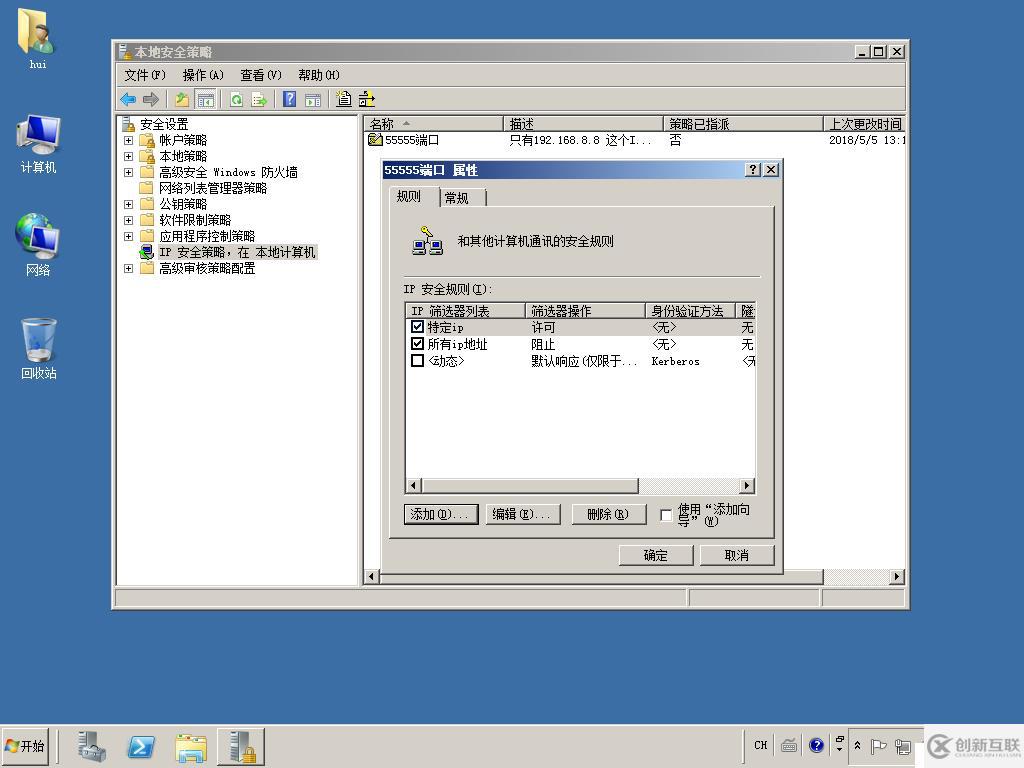Click the 编辑(E)... button
The width and height of the screenshot is (1024, 768).
pyautogui.click(x=524, y=514)
